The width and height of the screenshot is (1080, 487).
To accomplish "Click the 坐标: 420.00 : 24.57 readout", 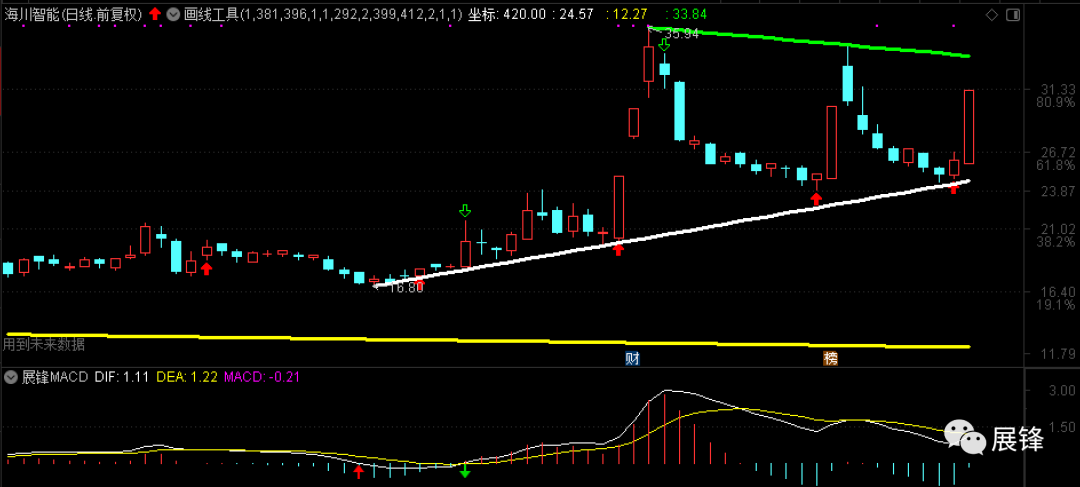I will click(530, 14).
